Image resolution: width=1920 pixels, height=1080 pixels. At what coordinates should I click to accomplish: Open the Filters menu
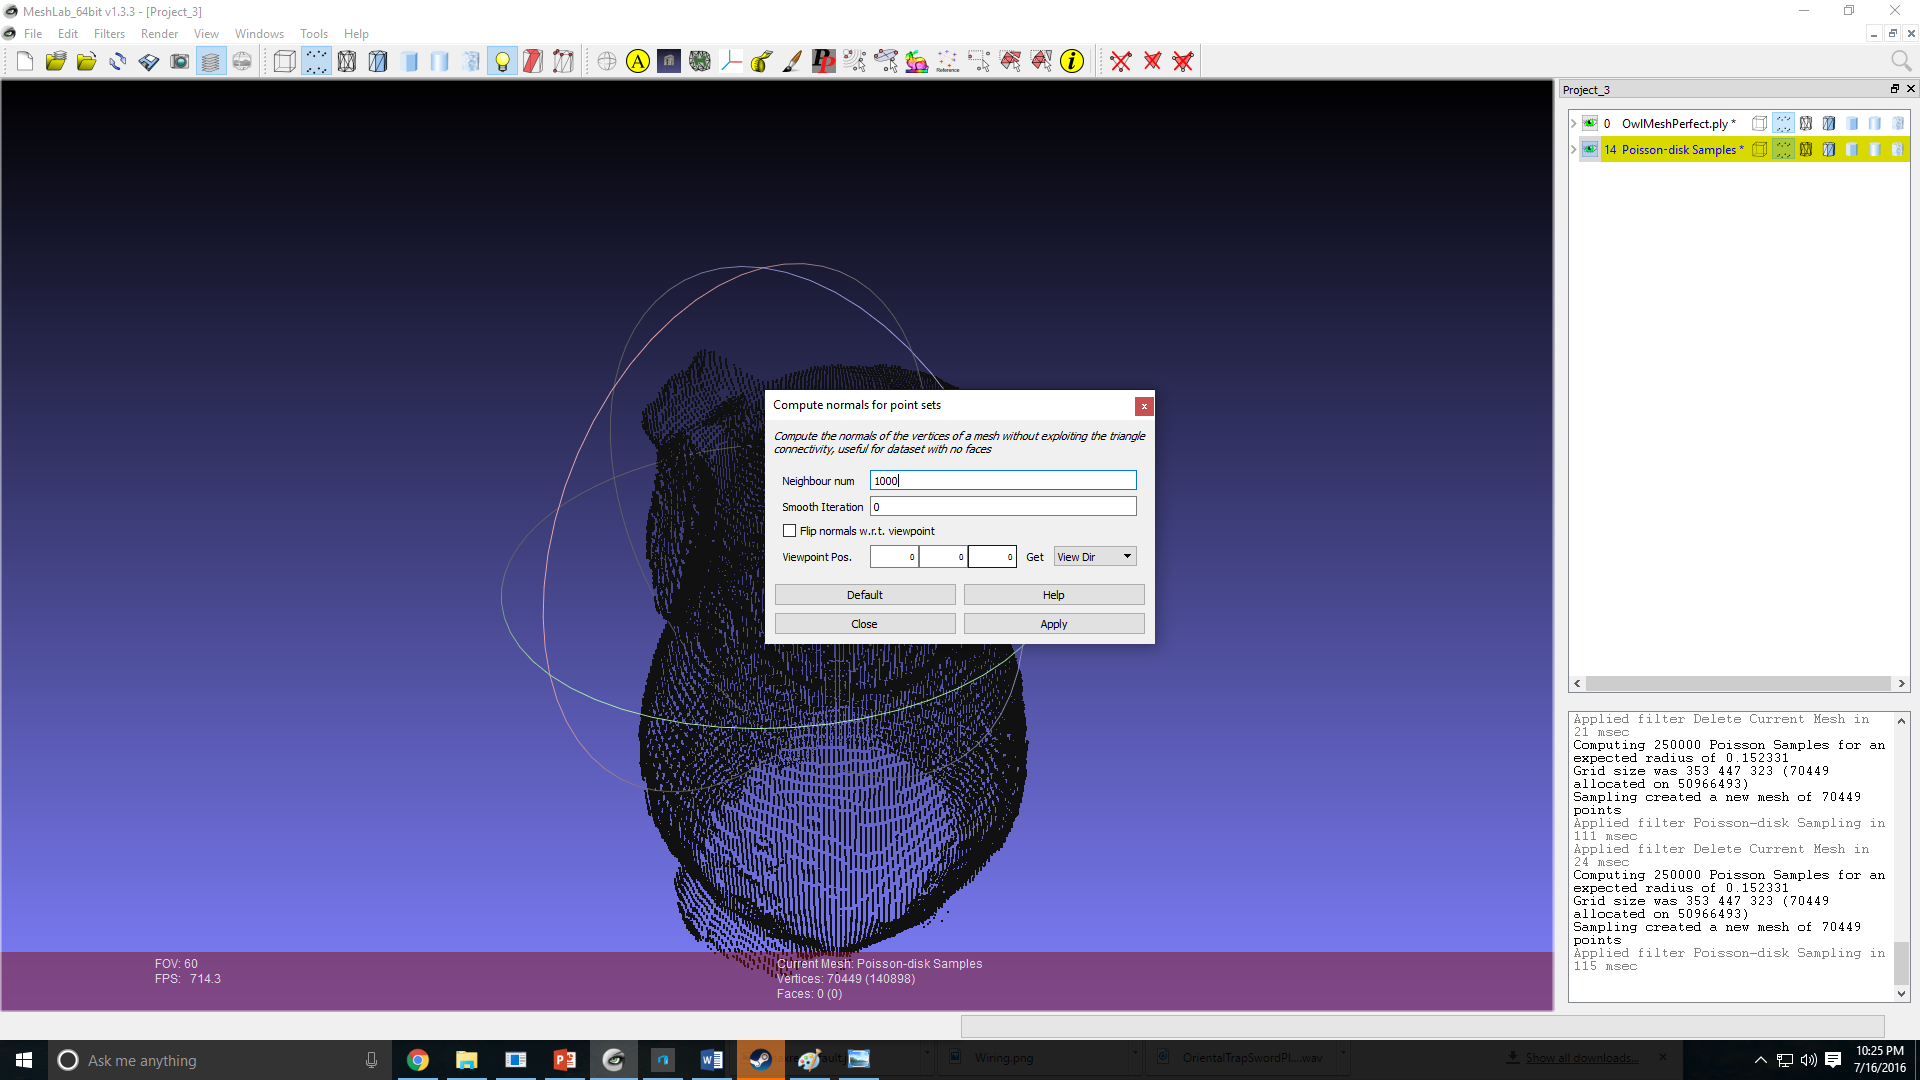(x=110, y=34)
